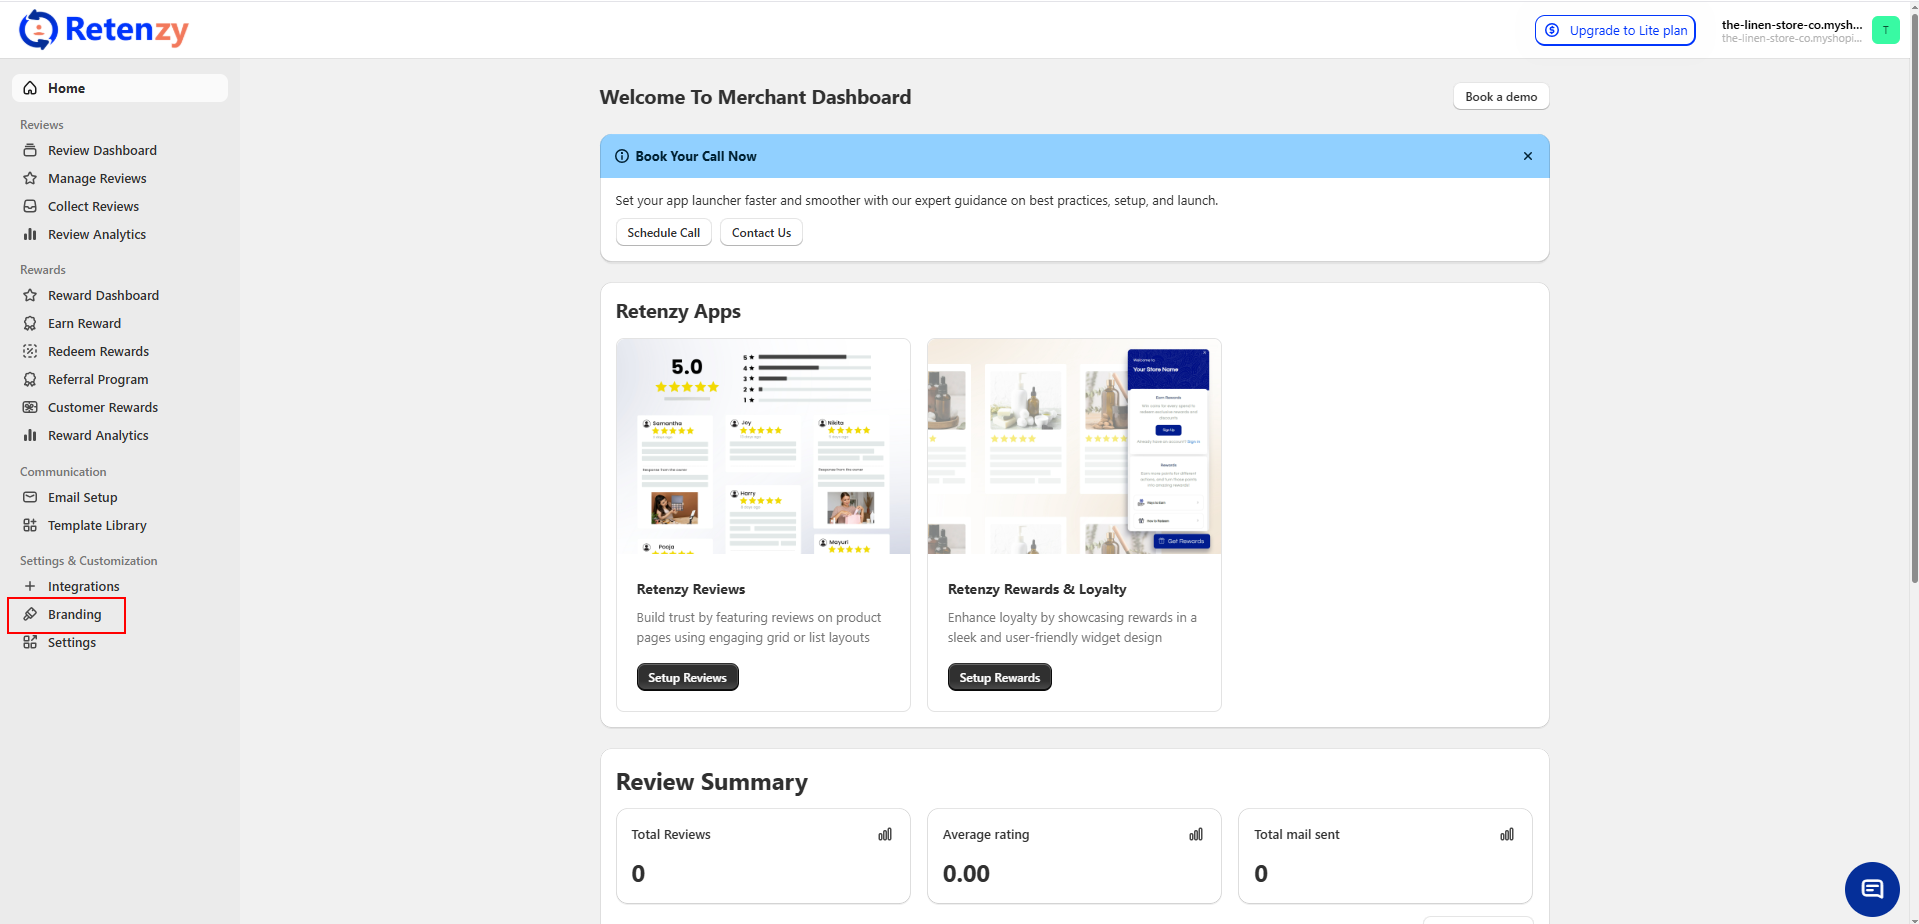Open Review Dashboard from sidebar
Screen dimensions: 1919x924
102,151
